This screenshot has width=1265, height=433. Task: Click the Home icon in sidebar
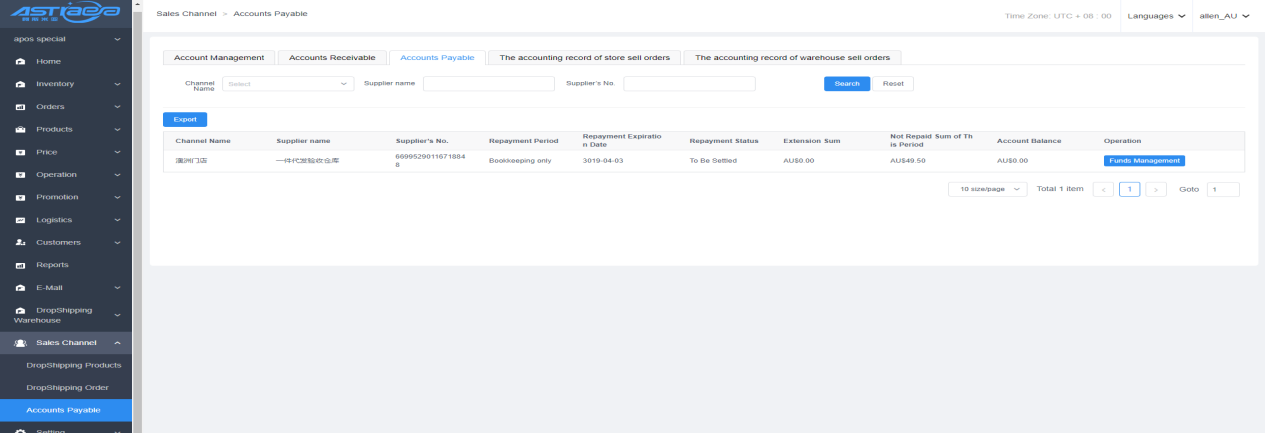coord(20,62)
